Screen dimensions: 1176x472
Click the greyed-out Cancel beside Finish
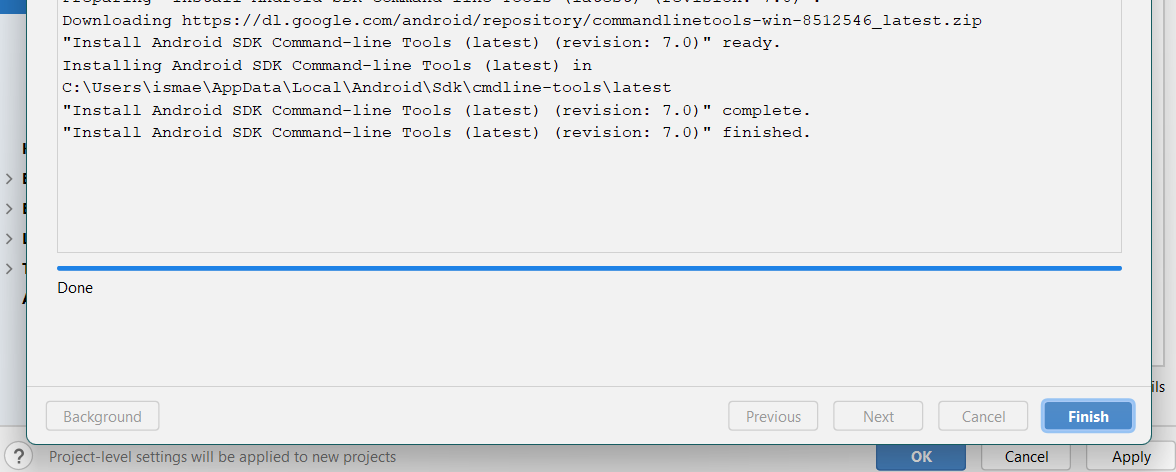[x=983, y=416]
